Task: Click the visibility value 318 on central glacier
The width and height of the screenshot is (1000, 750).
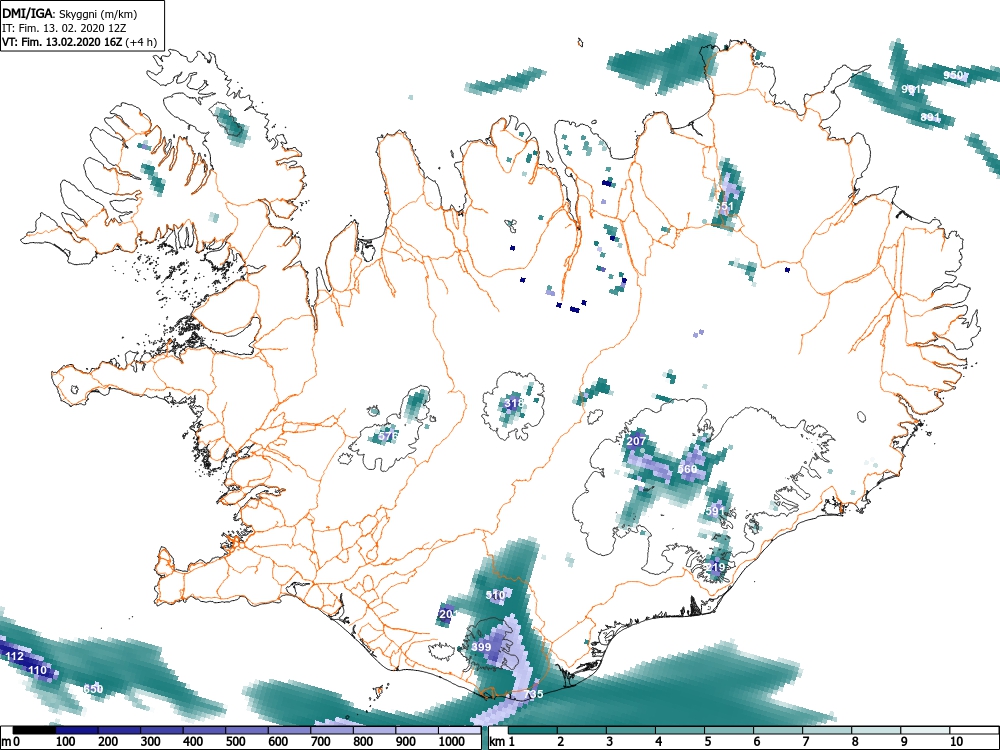Action: pos(513,403)
